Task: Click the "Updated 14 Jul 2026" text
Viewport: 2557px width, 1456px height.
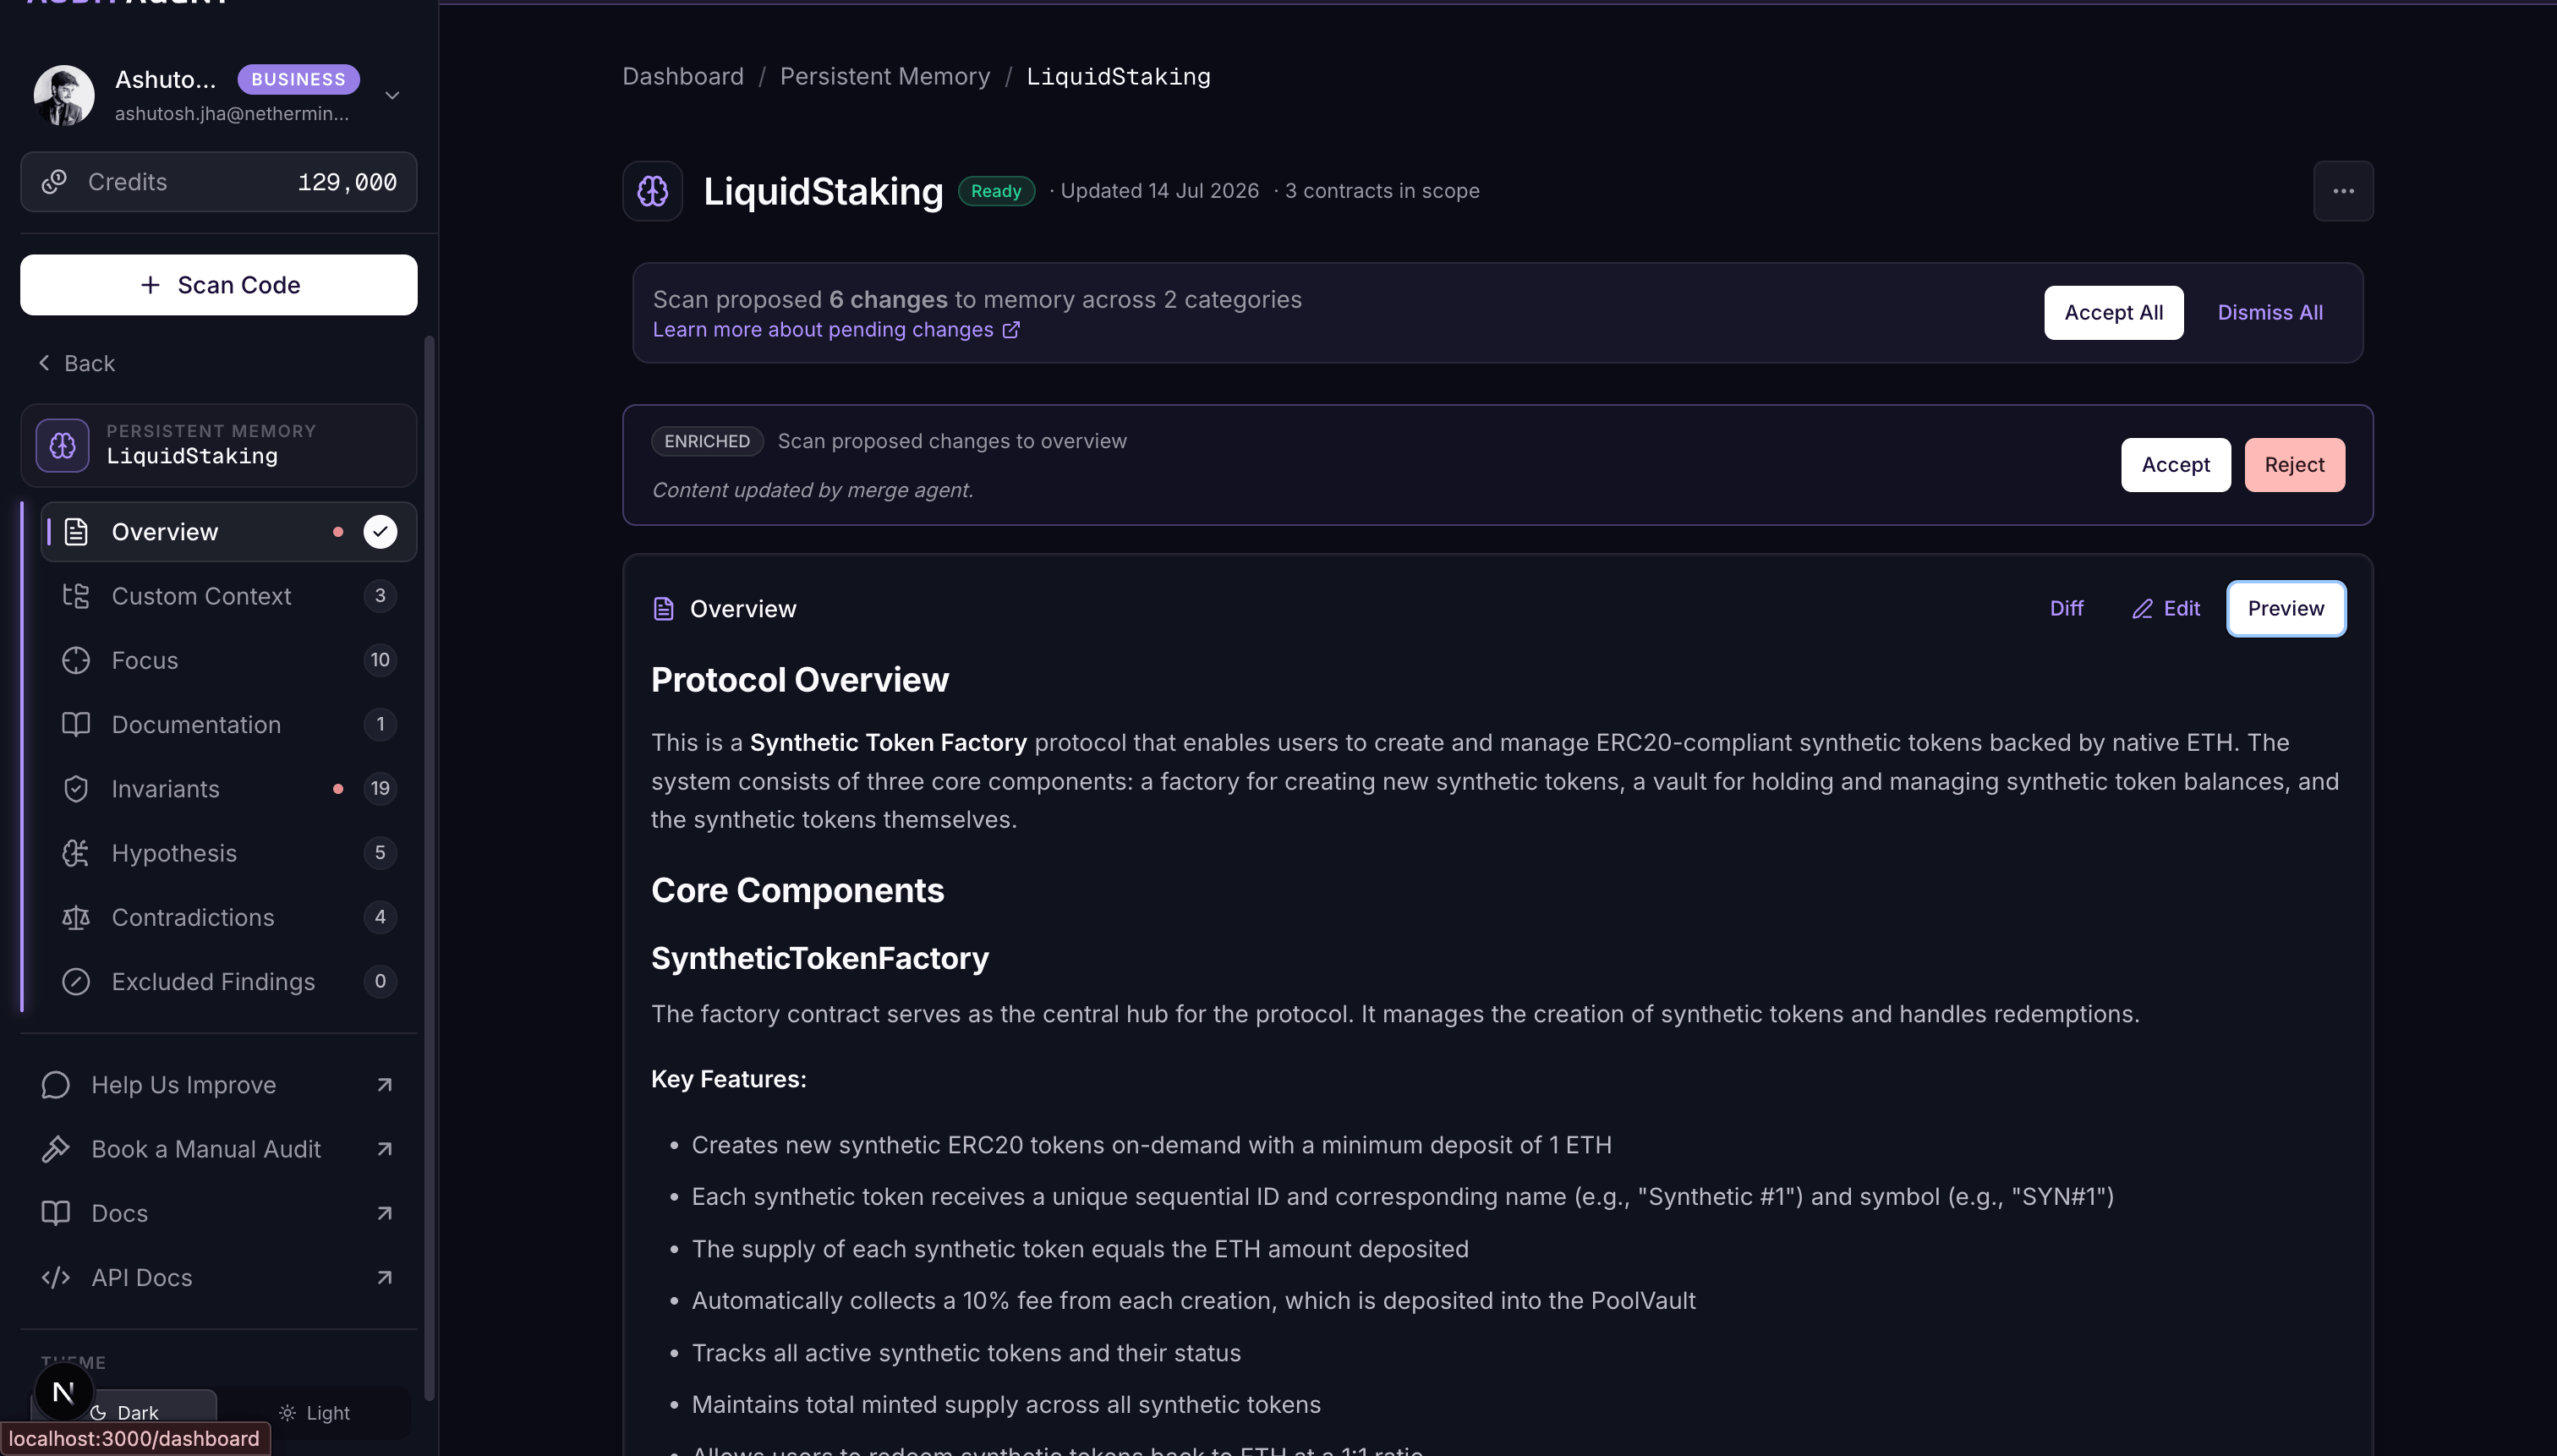Action: coord(1160,191)
